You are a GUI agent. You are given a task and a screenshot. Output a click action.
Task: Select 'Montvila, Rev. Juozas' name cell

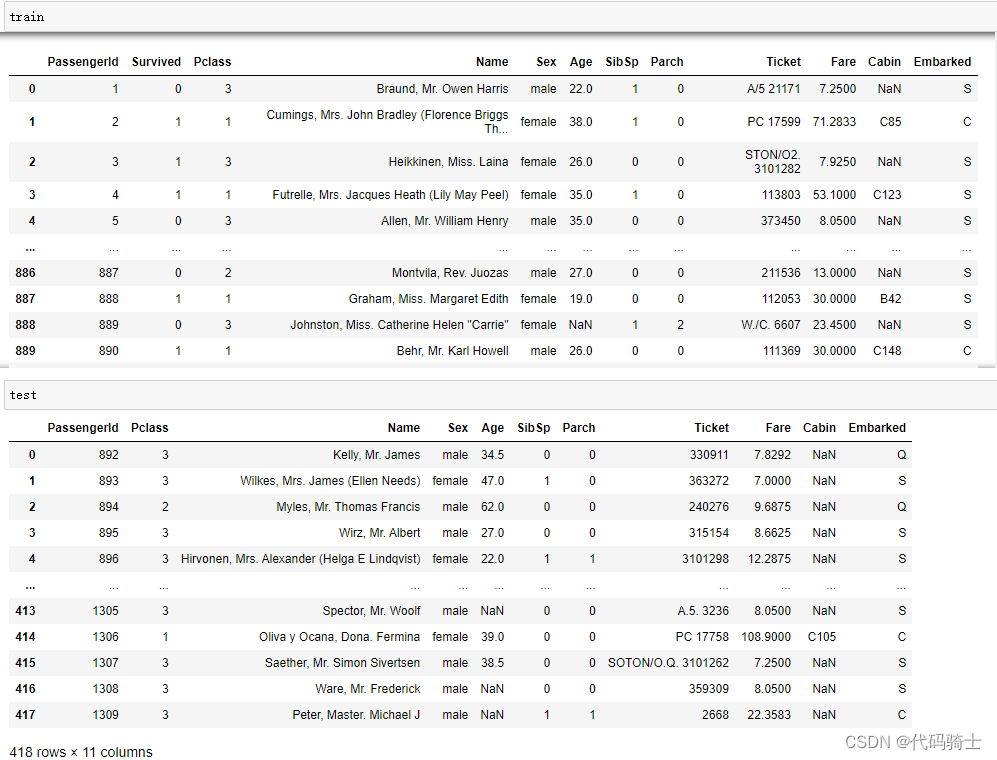click(450, 273)
